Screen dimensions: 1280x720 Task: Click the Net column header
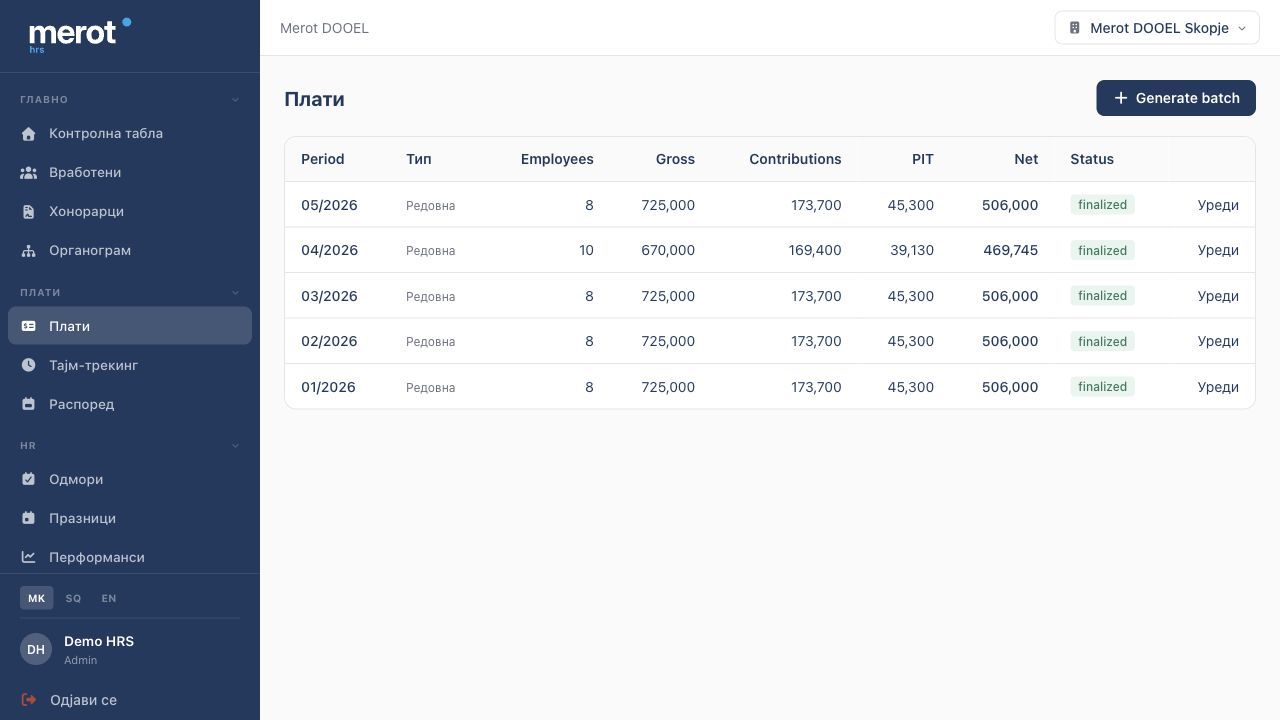pos(1026,159)
